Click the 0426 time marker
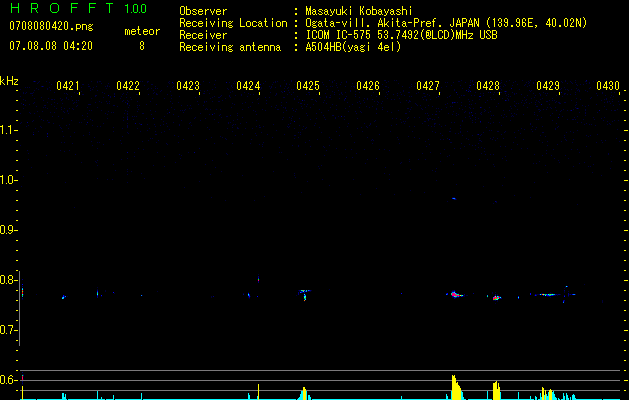This screenshot has height=400, width=629. click(x=368, y=86)
